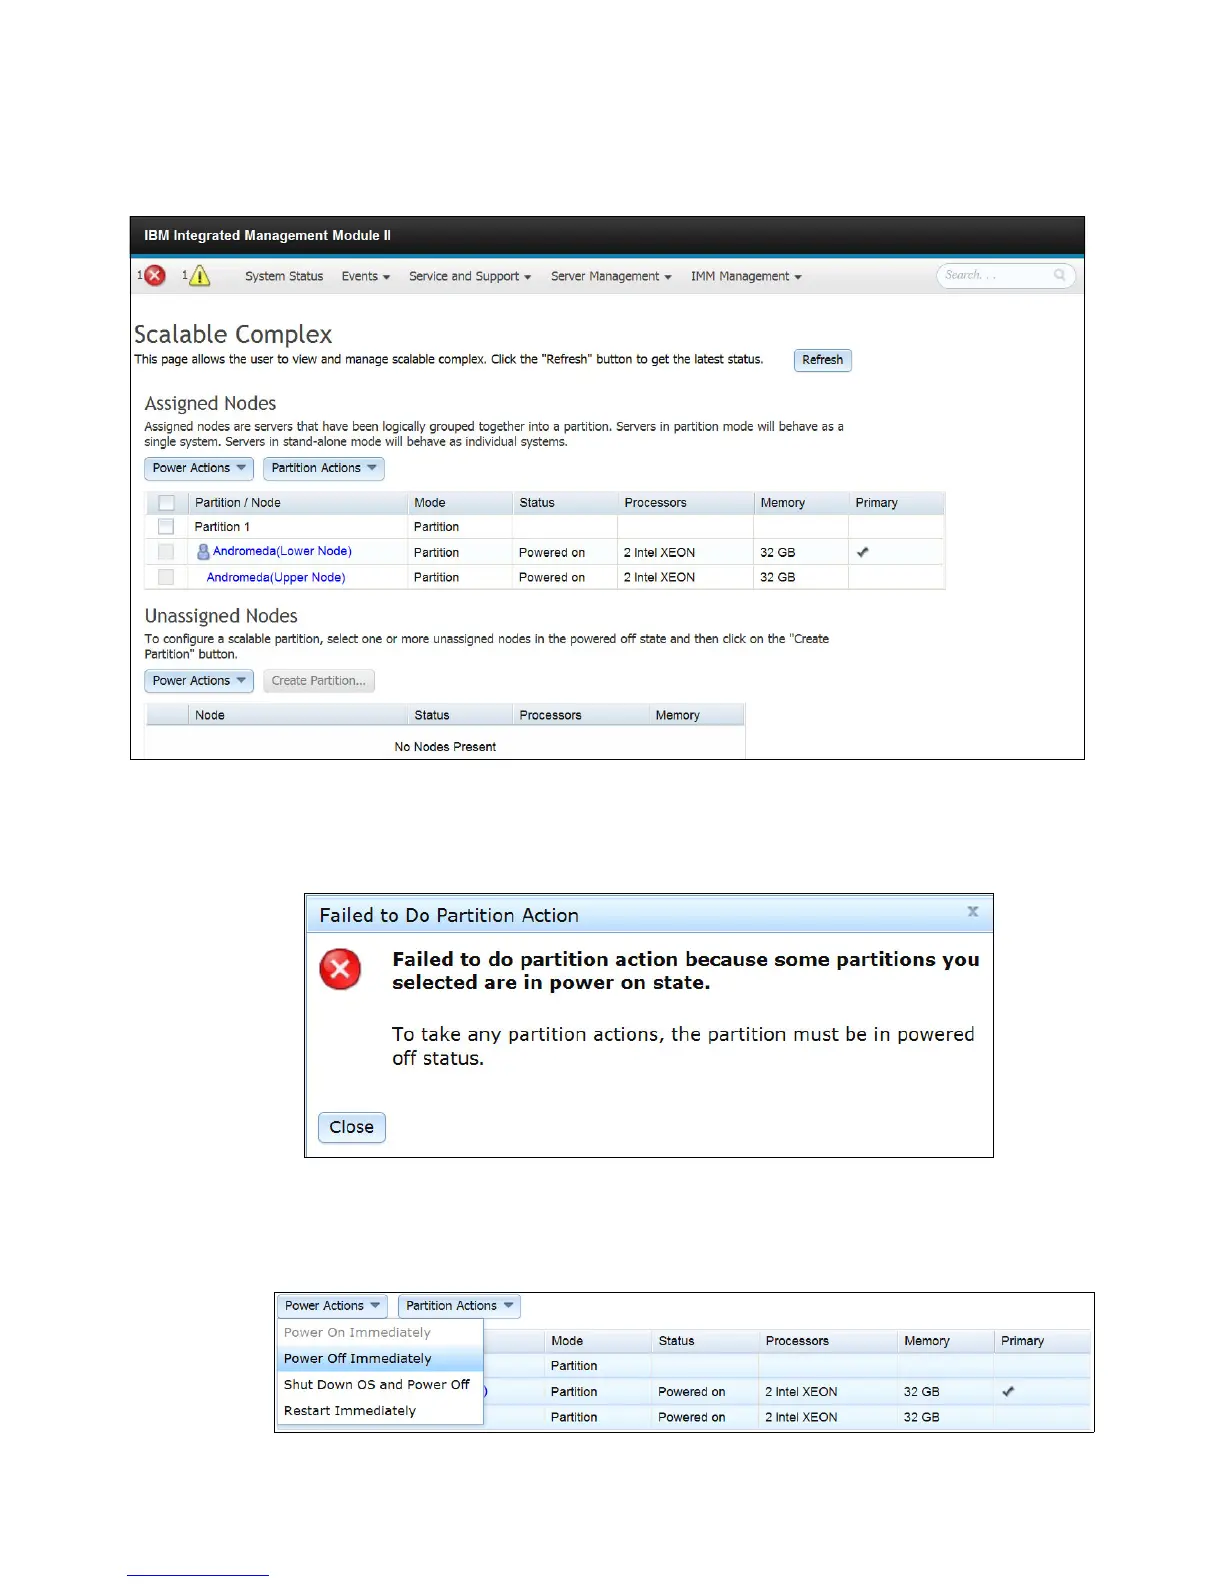This screenshot has width=1224, height=1584.
Task: Open the Andromeda(Lower Node) link
Action: pos(282,551)
